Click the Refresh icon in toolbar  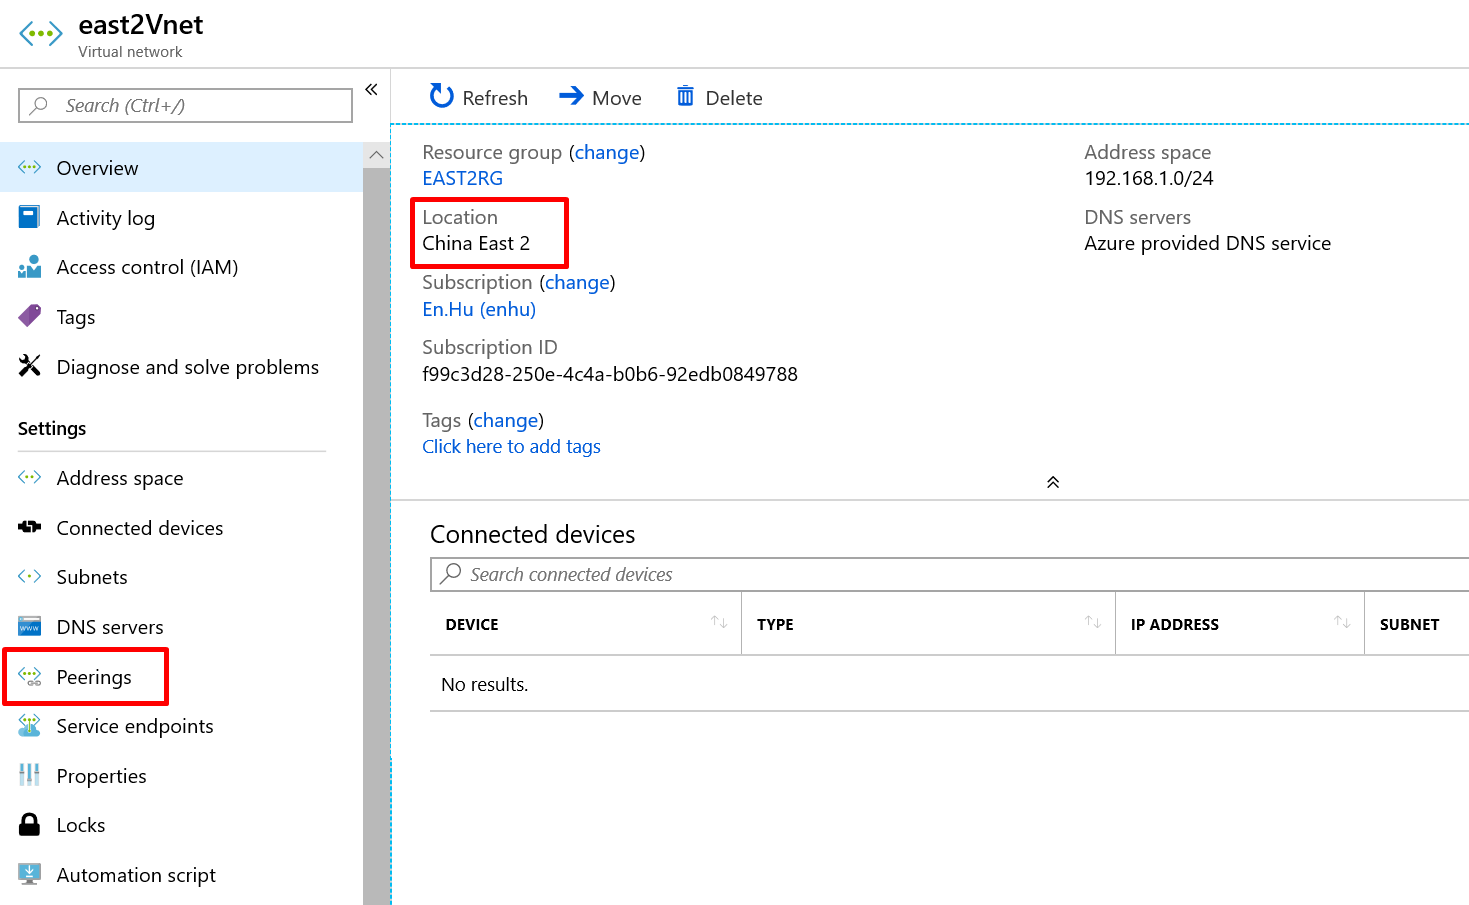pos(441,96)
